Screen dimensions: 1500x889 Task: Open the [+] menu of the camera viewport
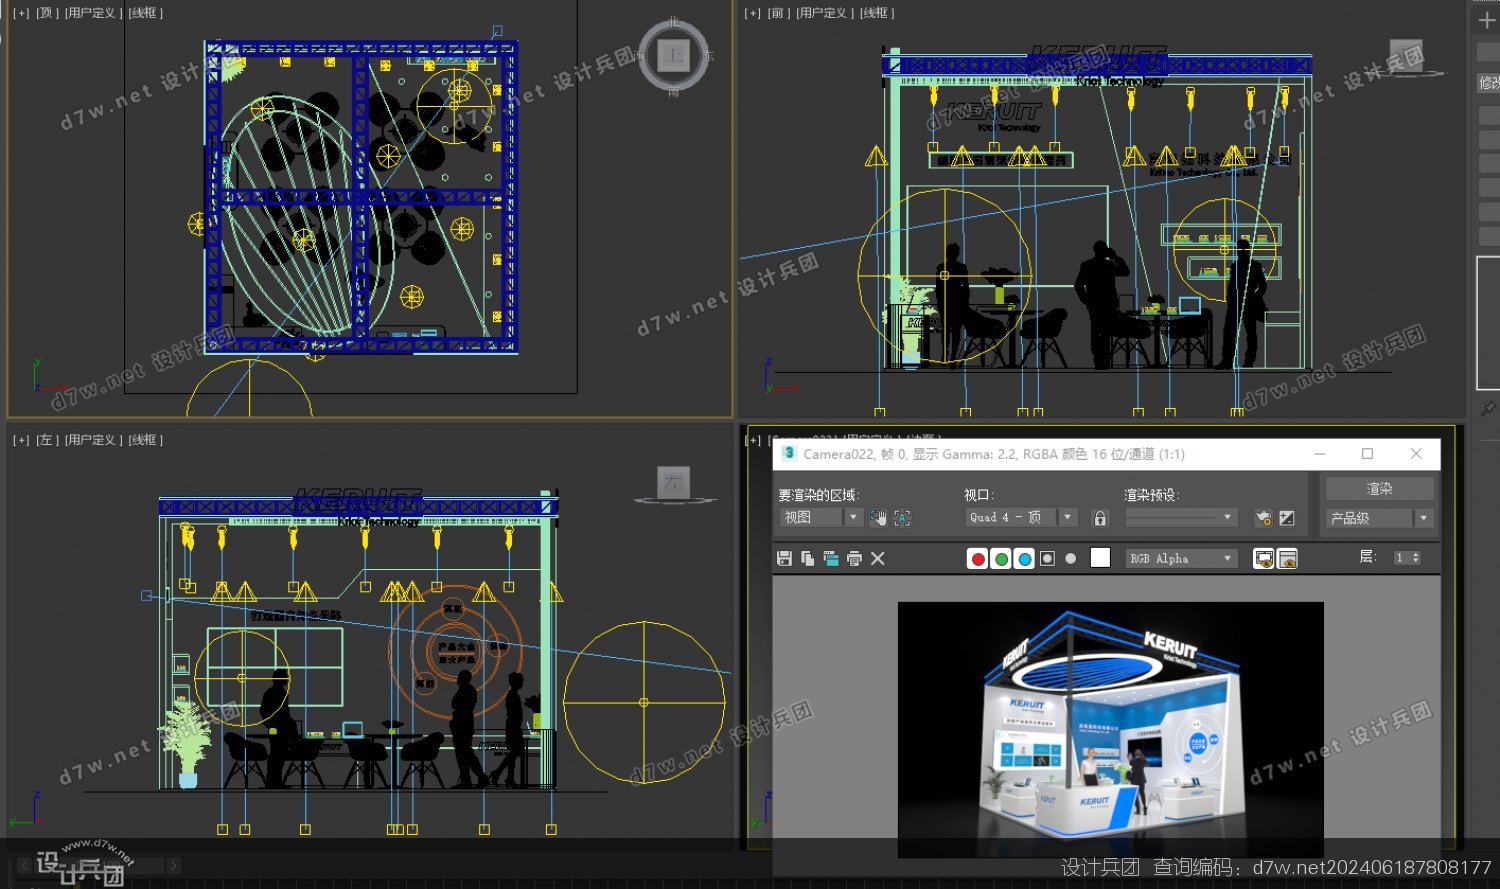coord(754,440)
